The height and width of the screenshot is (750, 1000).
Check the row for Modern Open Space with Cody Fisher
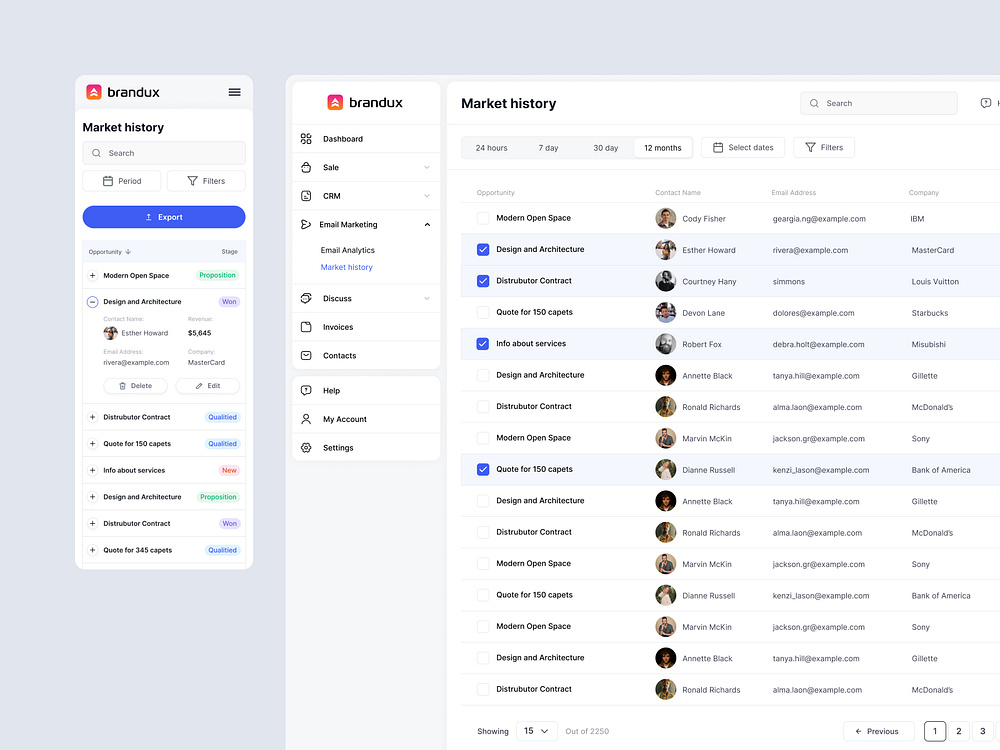(483, 218)
